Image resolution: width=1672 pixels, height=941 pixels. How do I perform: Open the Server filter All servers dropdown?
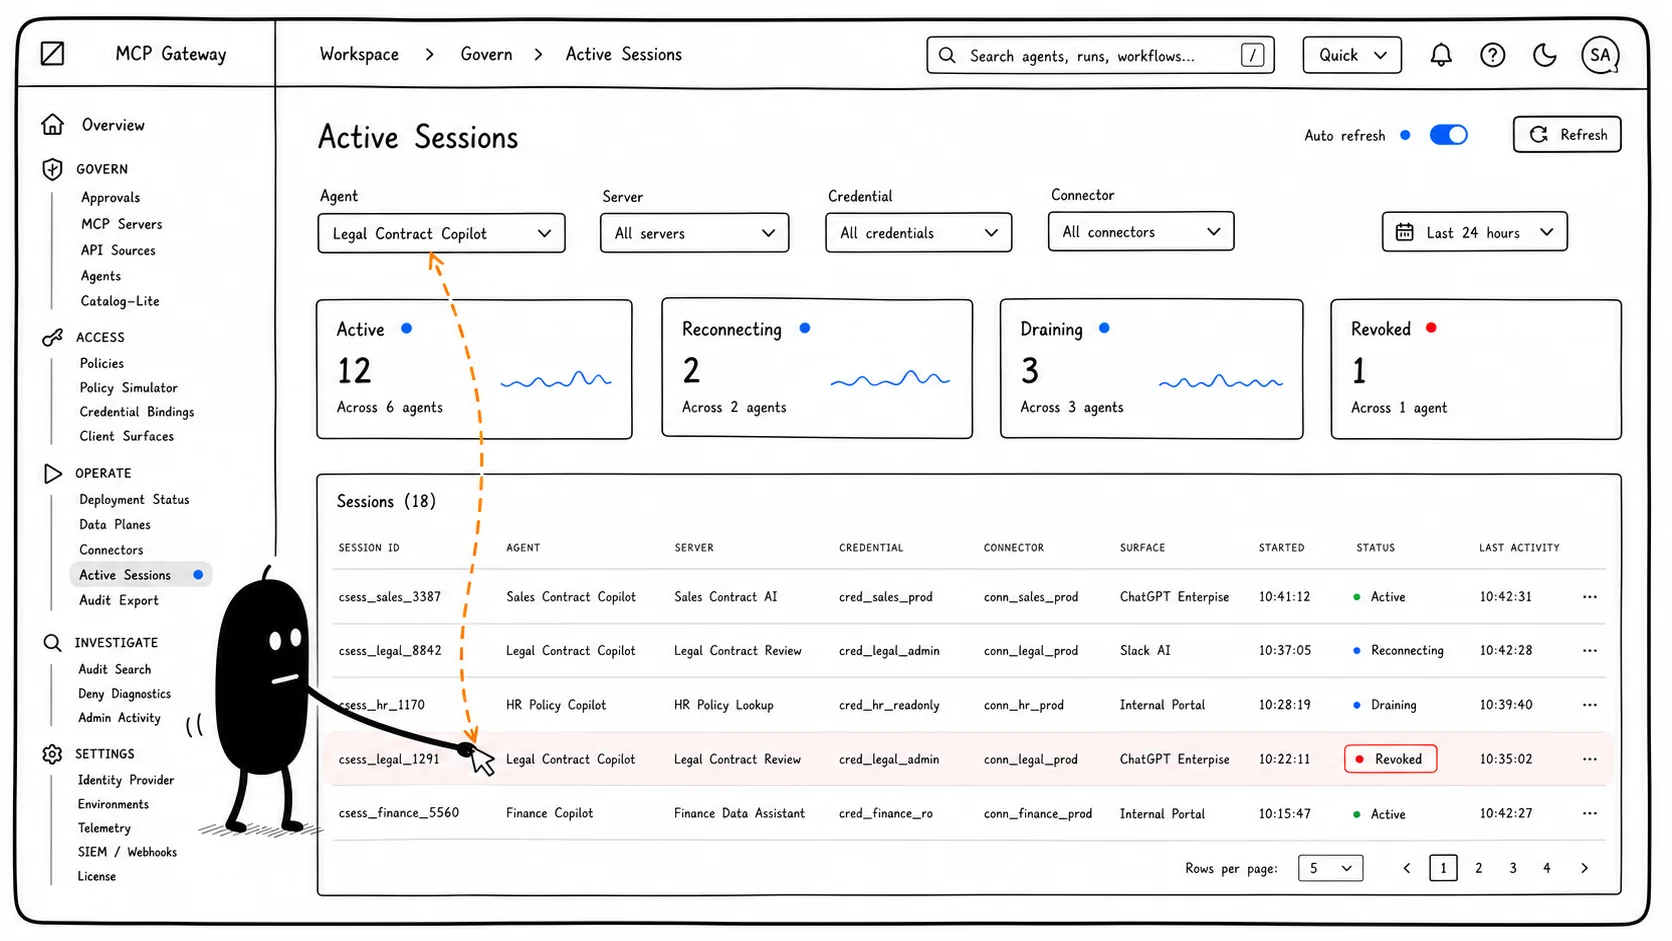[x=694, y=233]
